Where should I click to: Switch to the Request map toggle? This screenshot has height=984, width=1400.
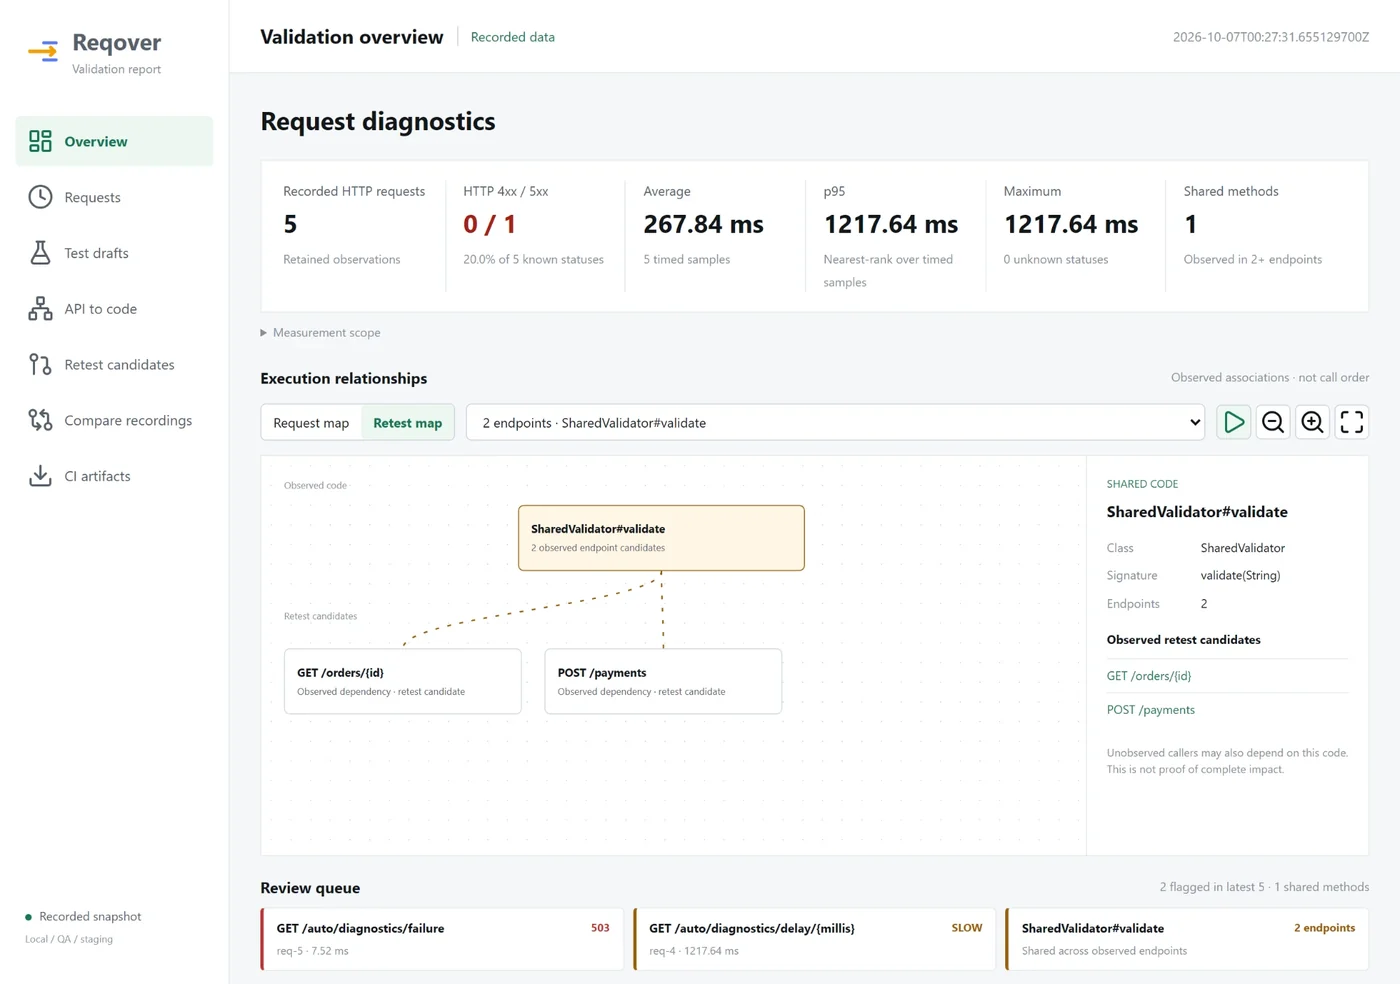click(x=311, y=423)
